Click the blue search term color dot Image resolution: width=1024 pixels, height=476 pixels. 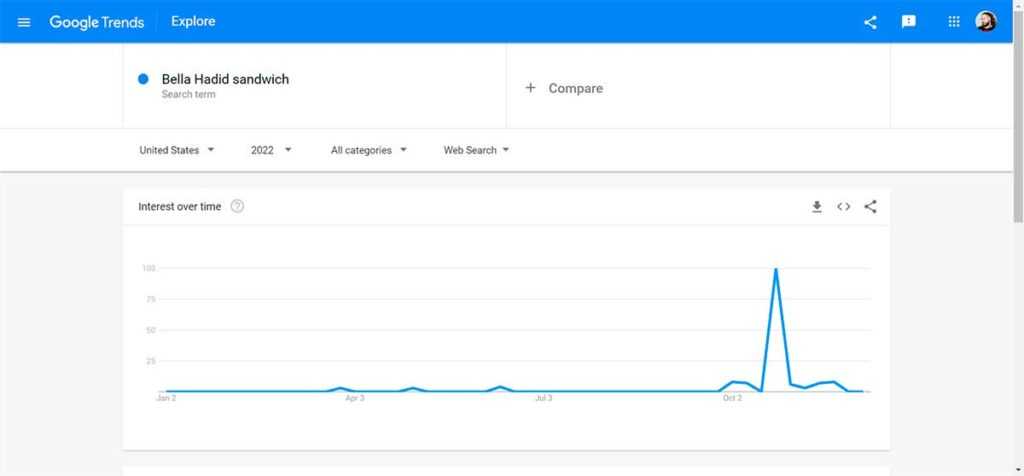[x=143, y=79]
